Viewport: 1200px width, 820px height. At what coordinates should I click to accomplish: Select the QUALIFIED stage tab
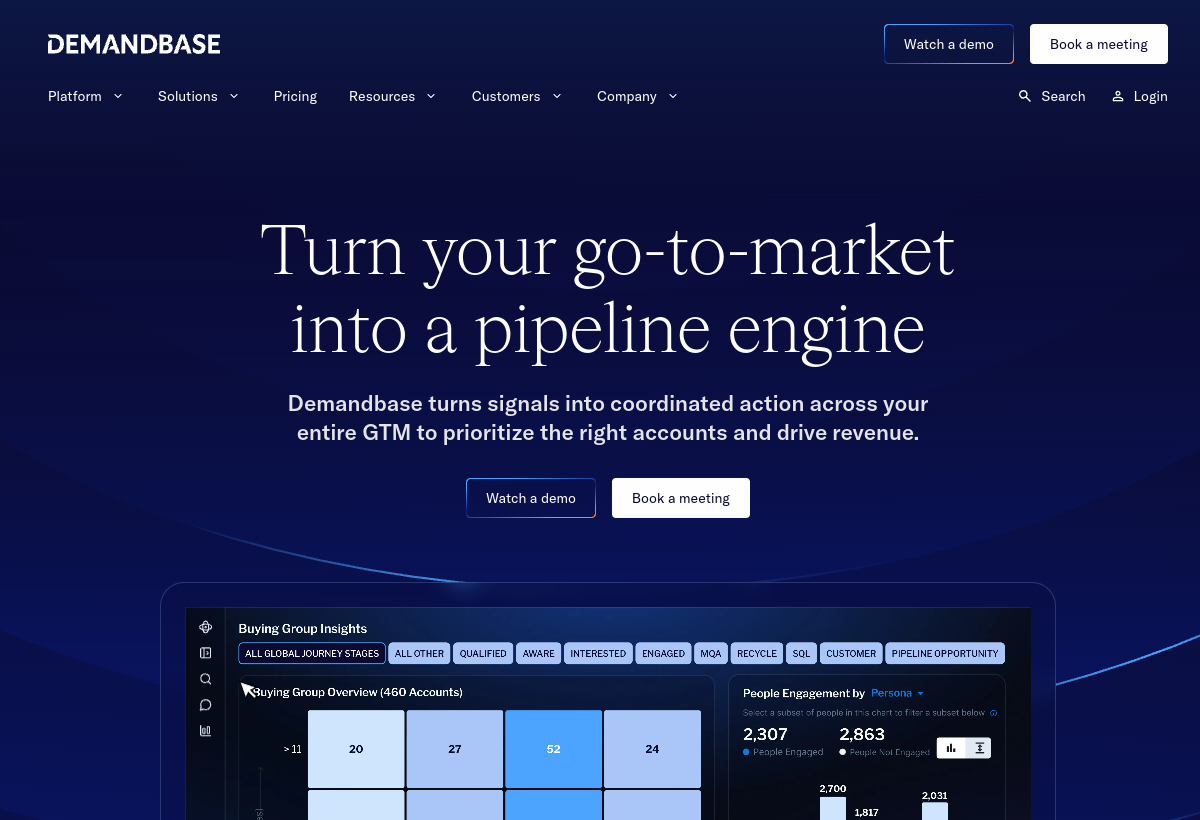(x=483, y=653)
